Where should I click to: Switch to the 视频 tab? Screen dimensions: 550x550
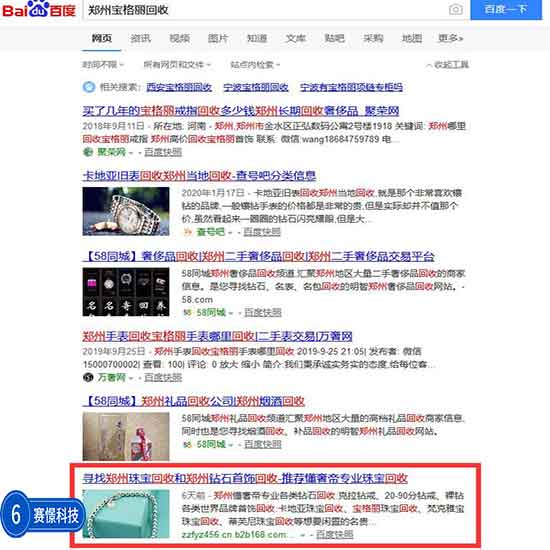click(180, 38)
